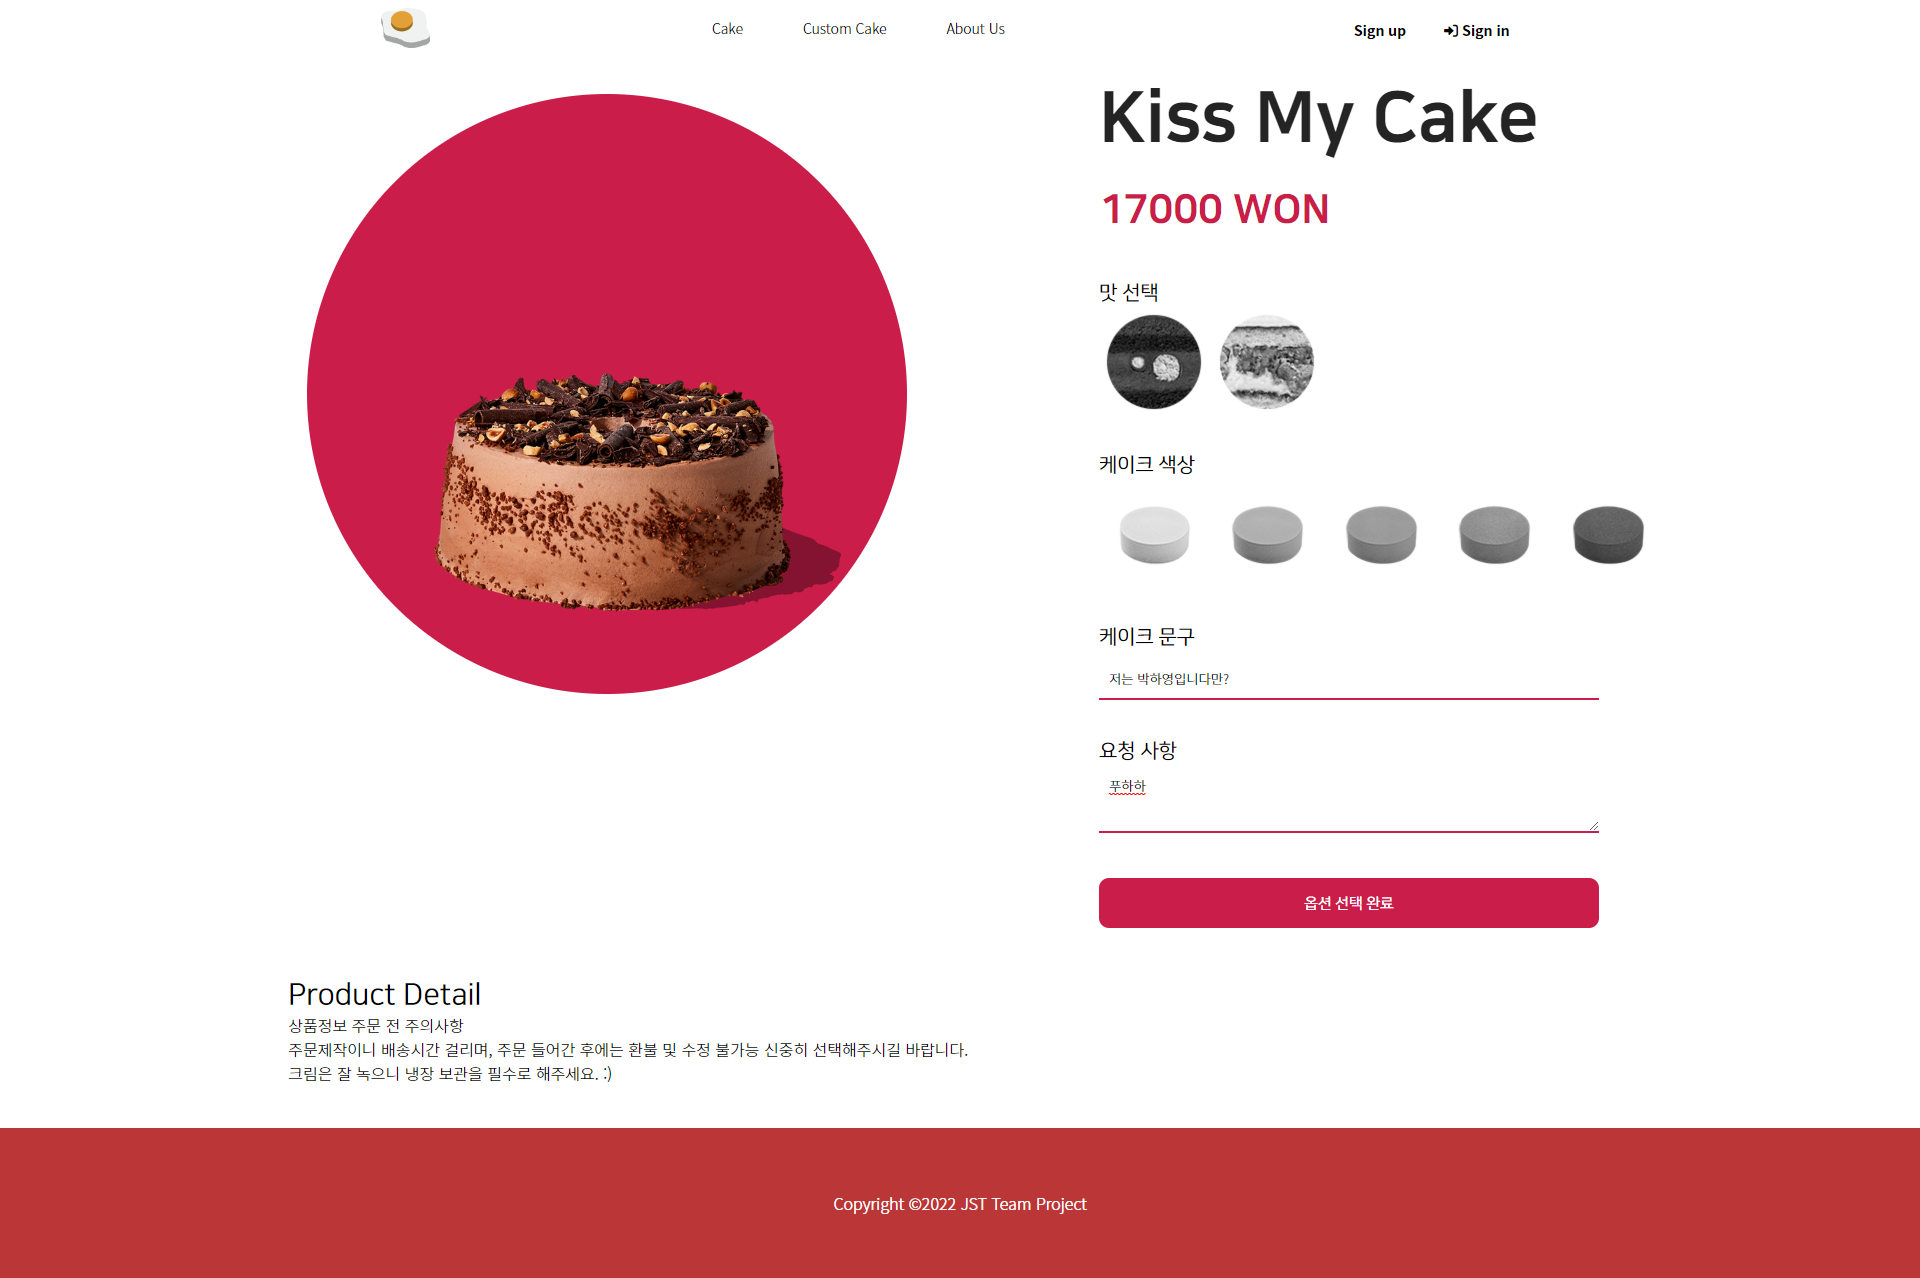Choose the fourth gray cake color
Screen dimensions: 1920x1278
pyautogui.click(x=1495, y=535)
